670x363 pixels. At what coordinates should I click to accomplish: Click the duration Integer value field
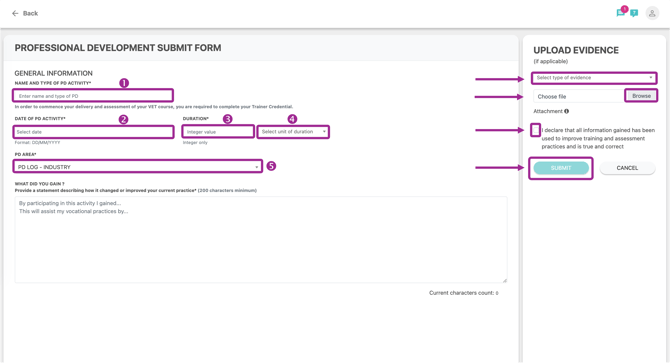(x=218, y=132)
